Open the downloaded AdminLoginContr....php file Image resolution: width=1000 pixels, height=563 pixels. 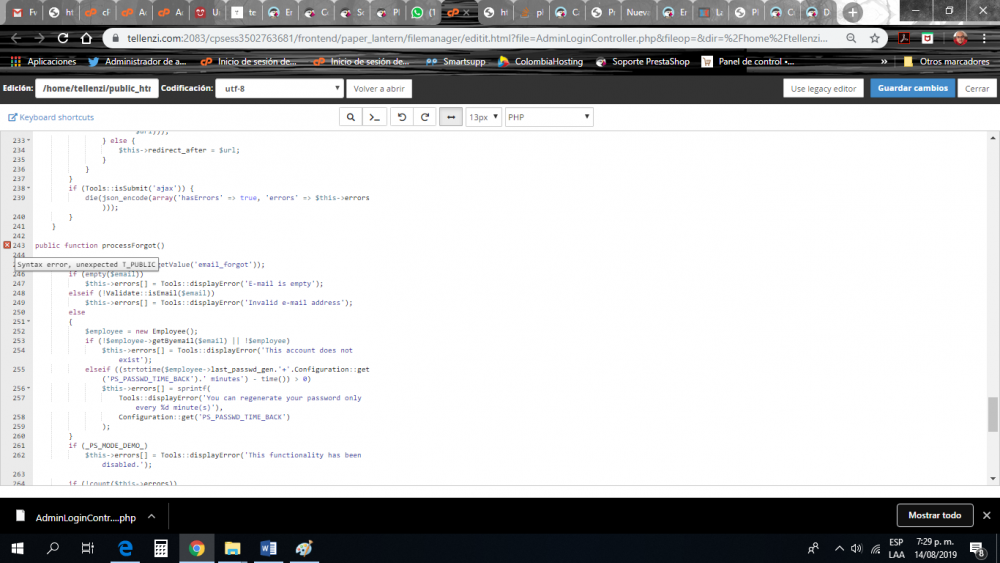[77, 517]
